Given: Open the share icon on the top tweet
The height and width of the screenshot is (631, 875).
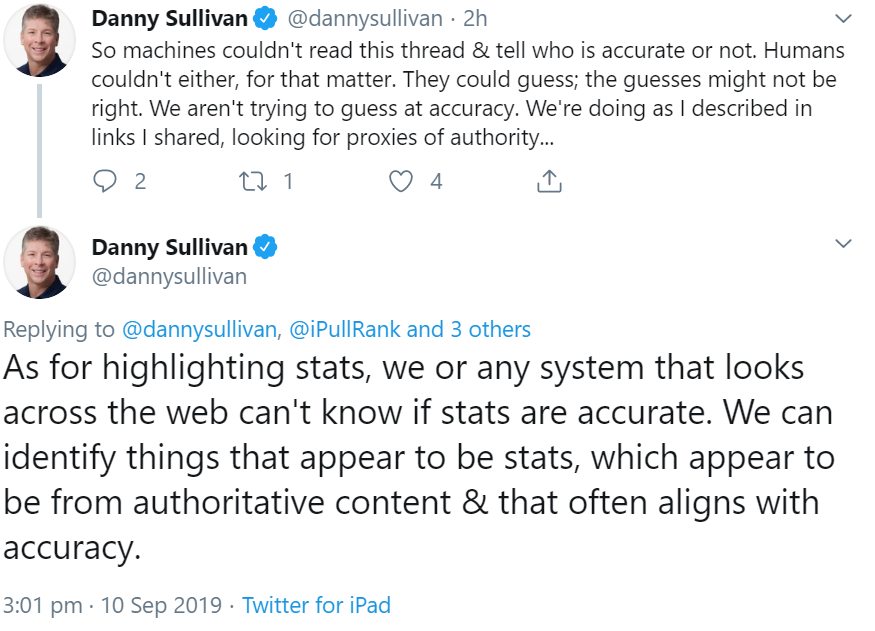Looking at the screenshot, I should pos(549,181).
